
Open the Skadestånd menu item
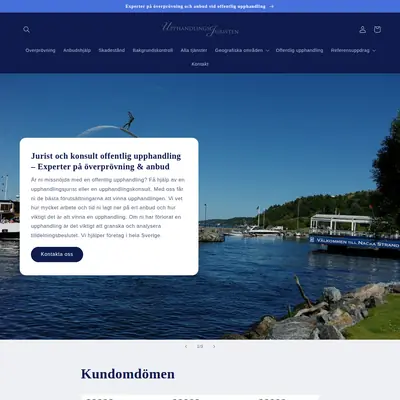[112, 50]
